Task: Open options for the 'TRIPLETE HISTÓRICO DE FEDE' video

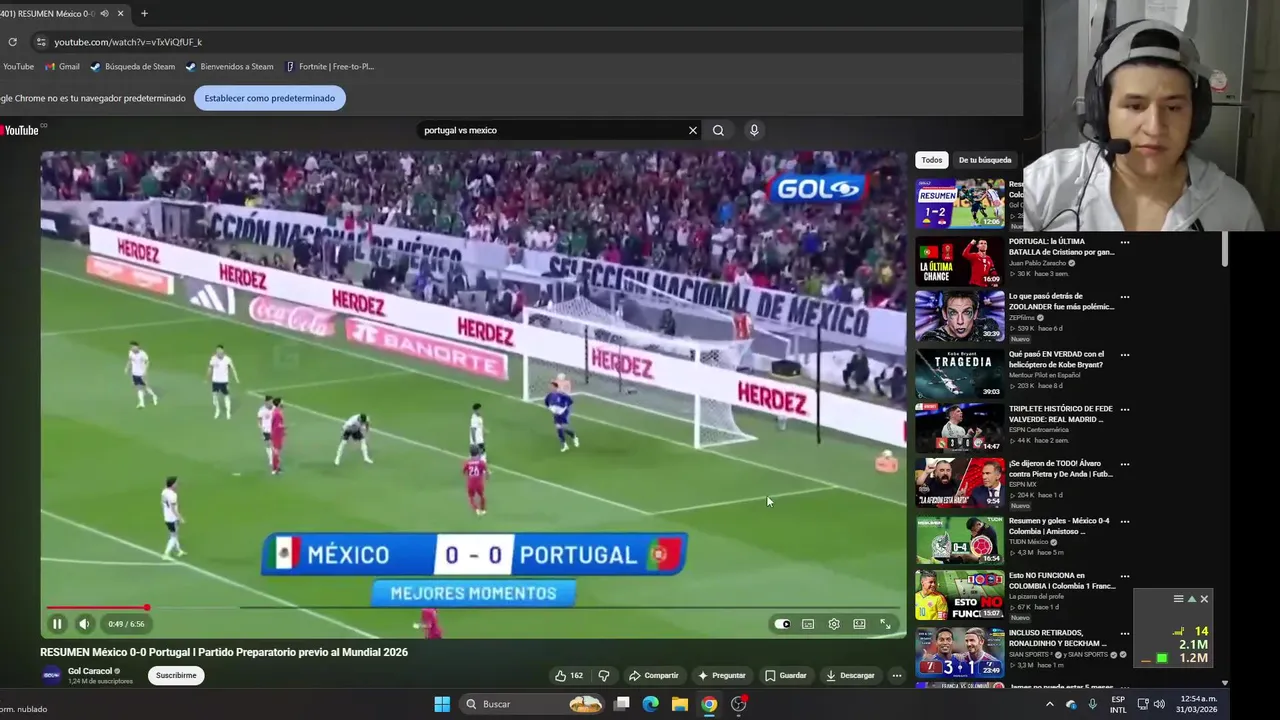Action: 1125,409
